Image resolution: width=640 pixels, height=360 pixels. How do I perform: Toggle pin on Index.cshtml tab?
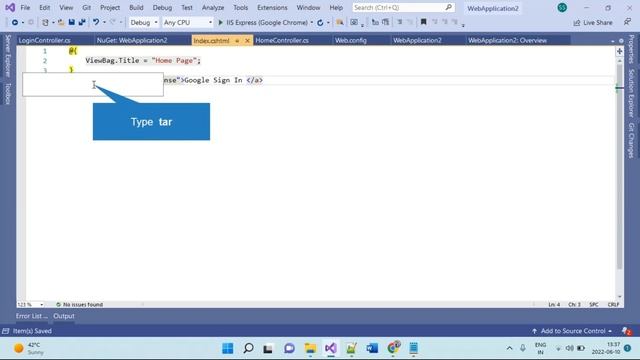237,41
